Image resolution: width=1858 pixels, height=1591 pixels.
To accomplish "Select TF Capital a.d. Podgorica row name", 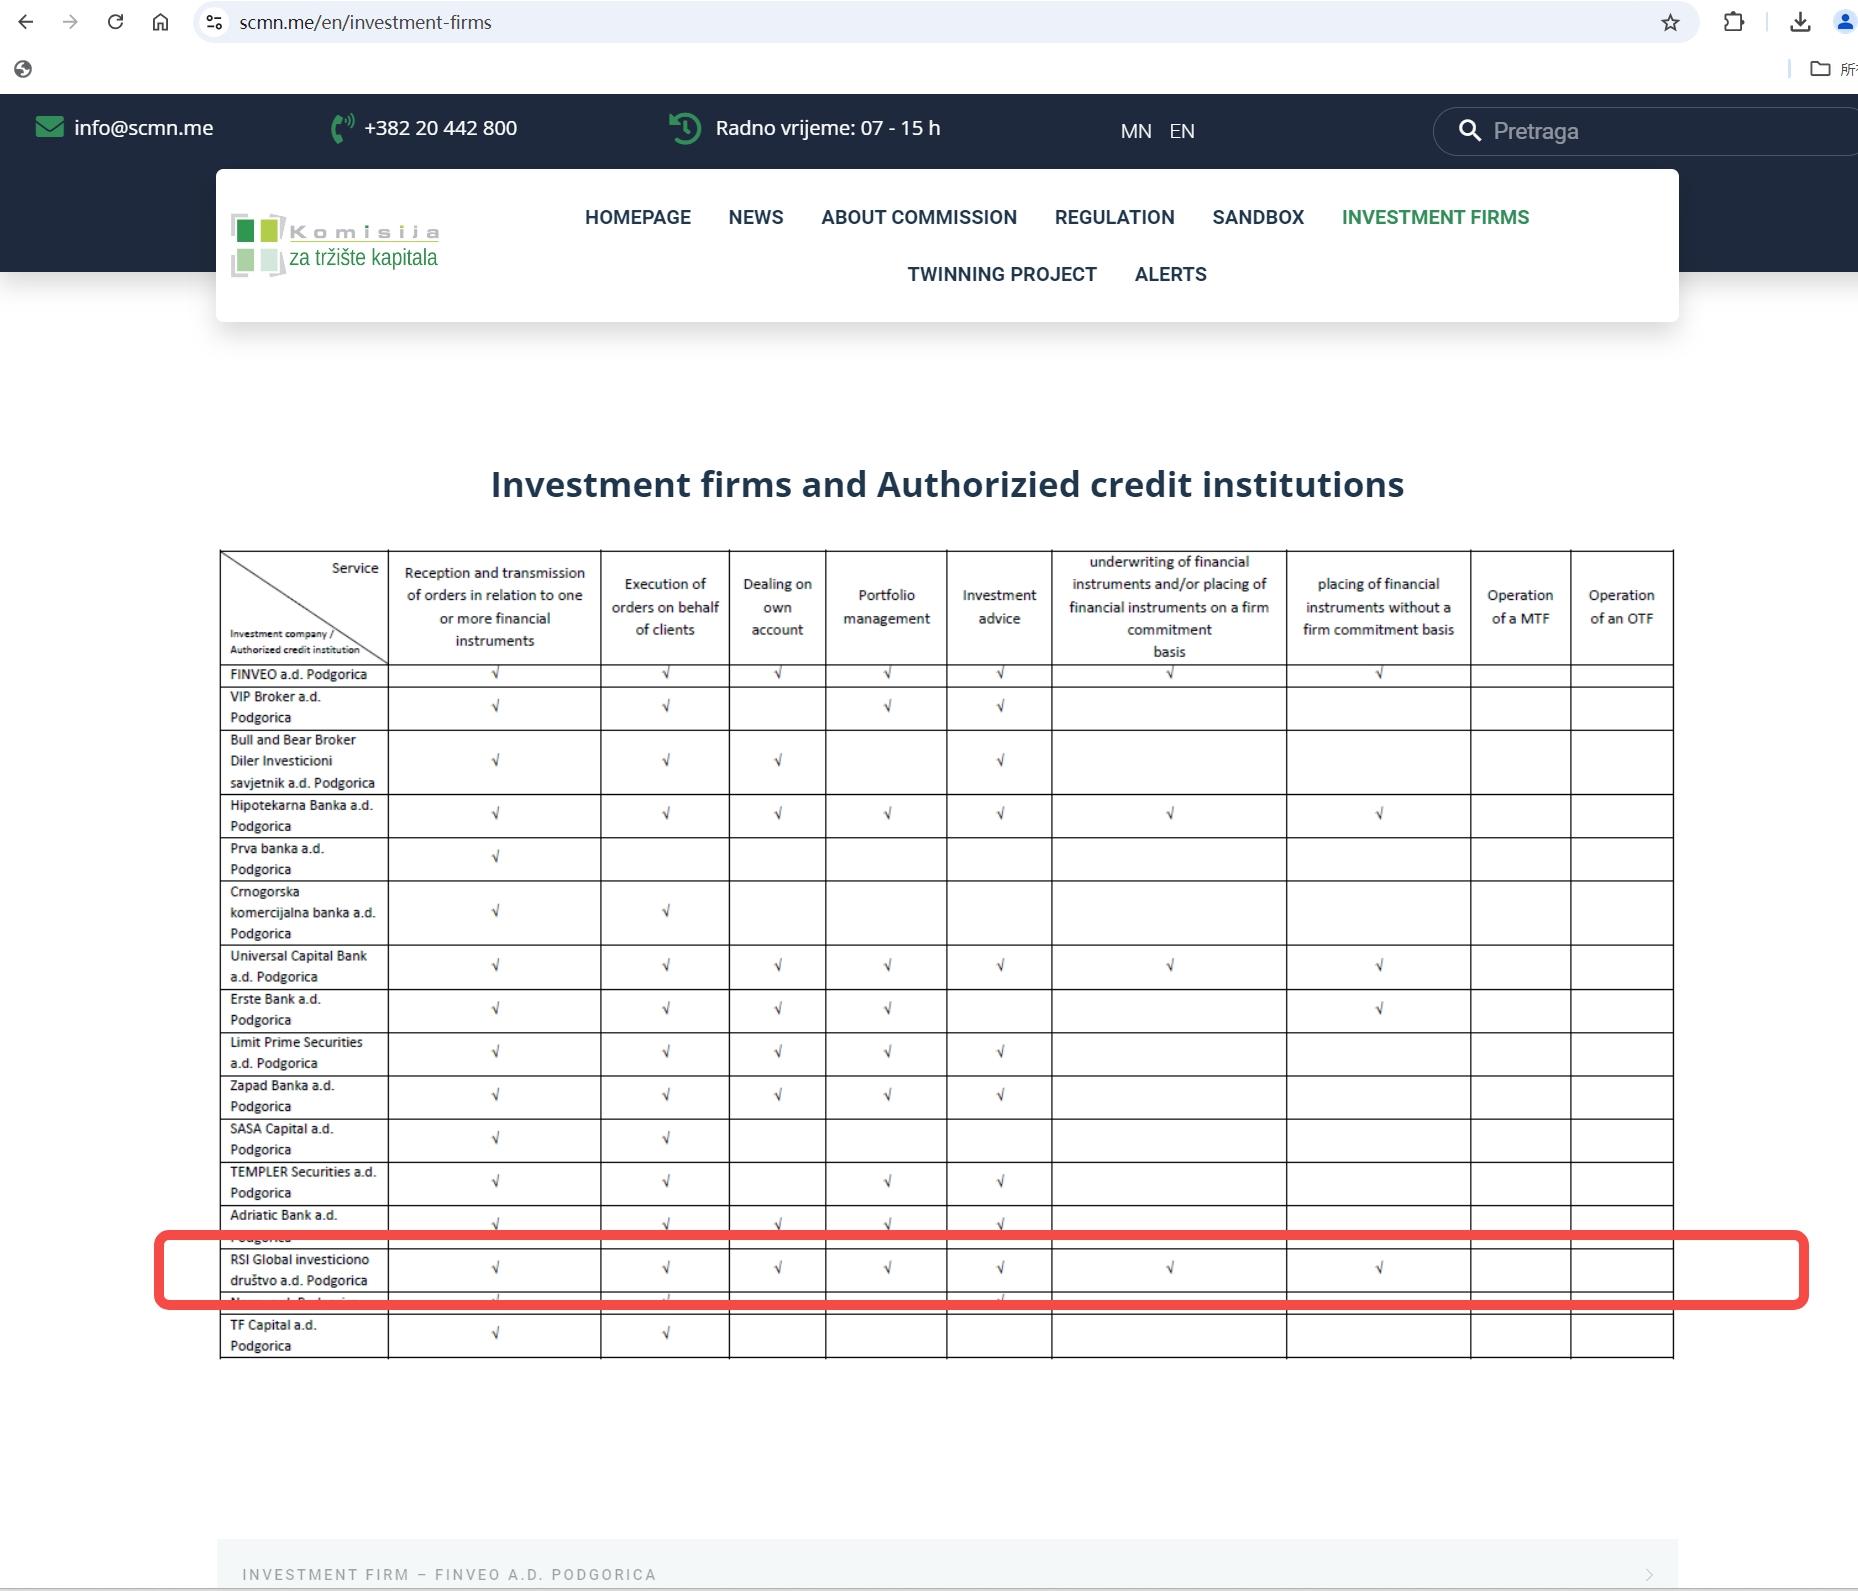I will point(273,1335).
